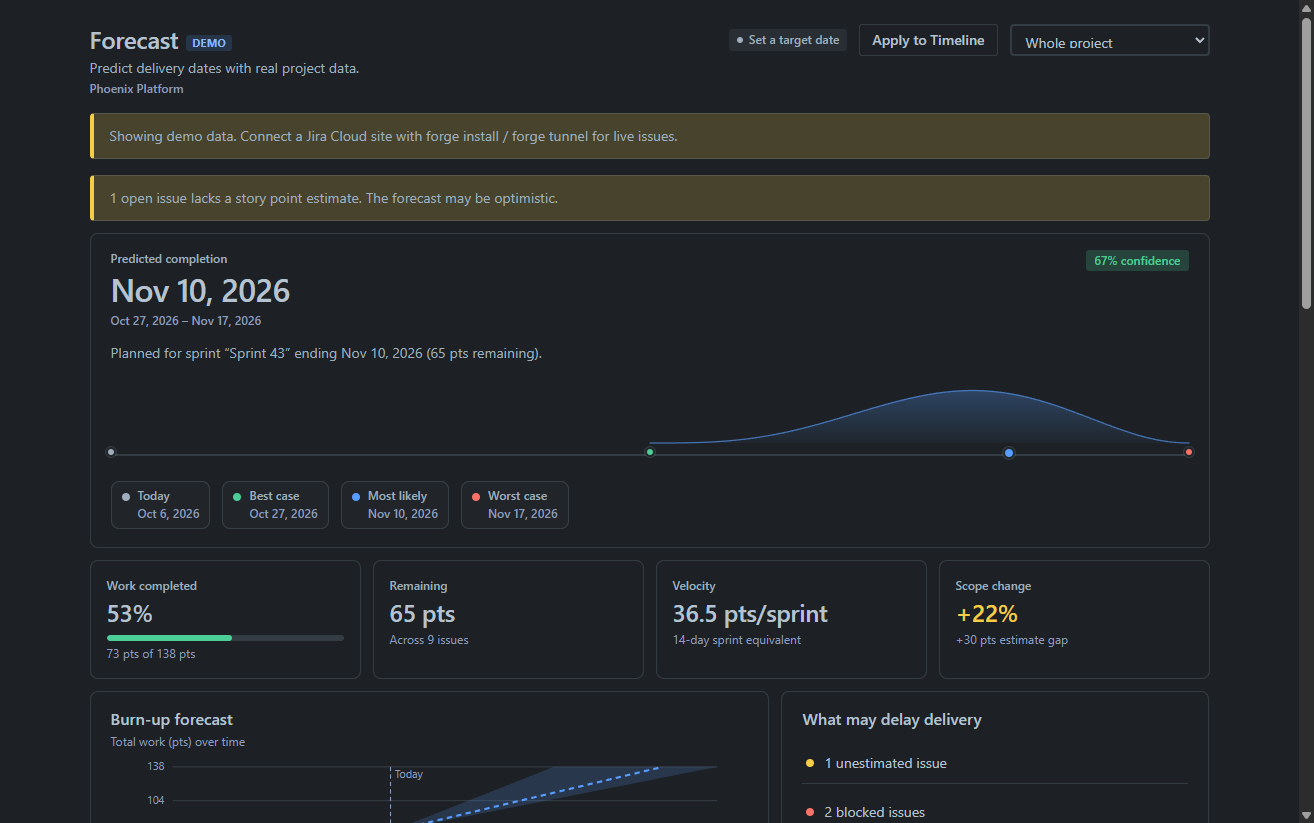Click the yellow dot beside unestimated issue
The width and height of the screenshot is (1314, 823).
tap(809, 763)
